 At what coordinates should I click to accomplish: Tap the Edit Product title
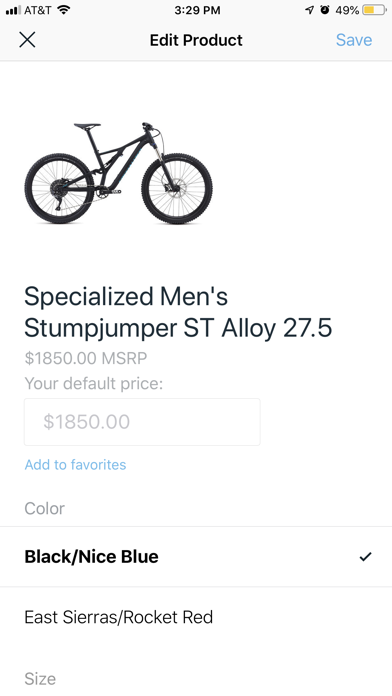pyautogui.click(x=196, y=40)
